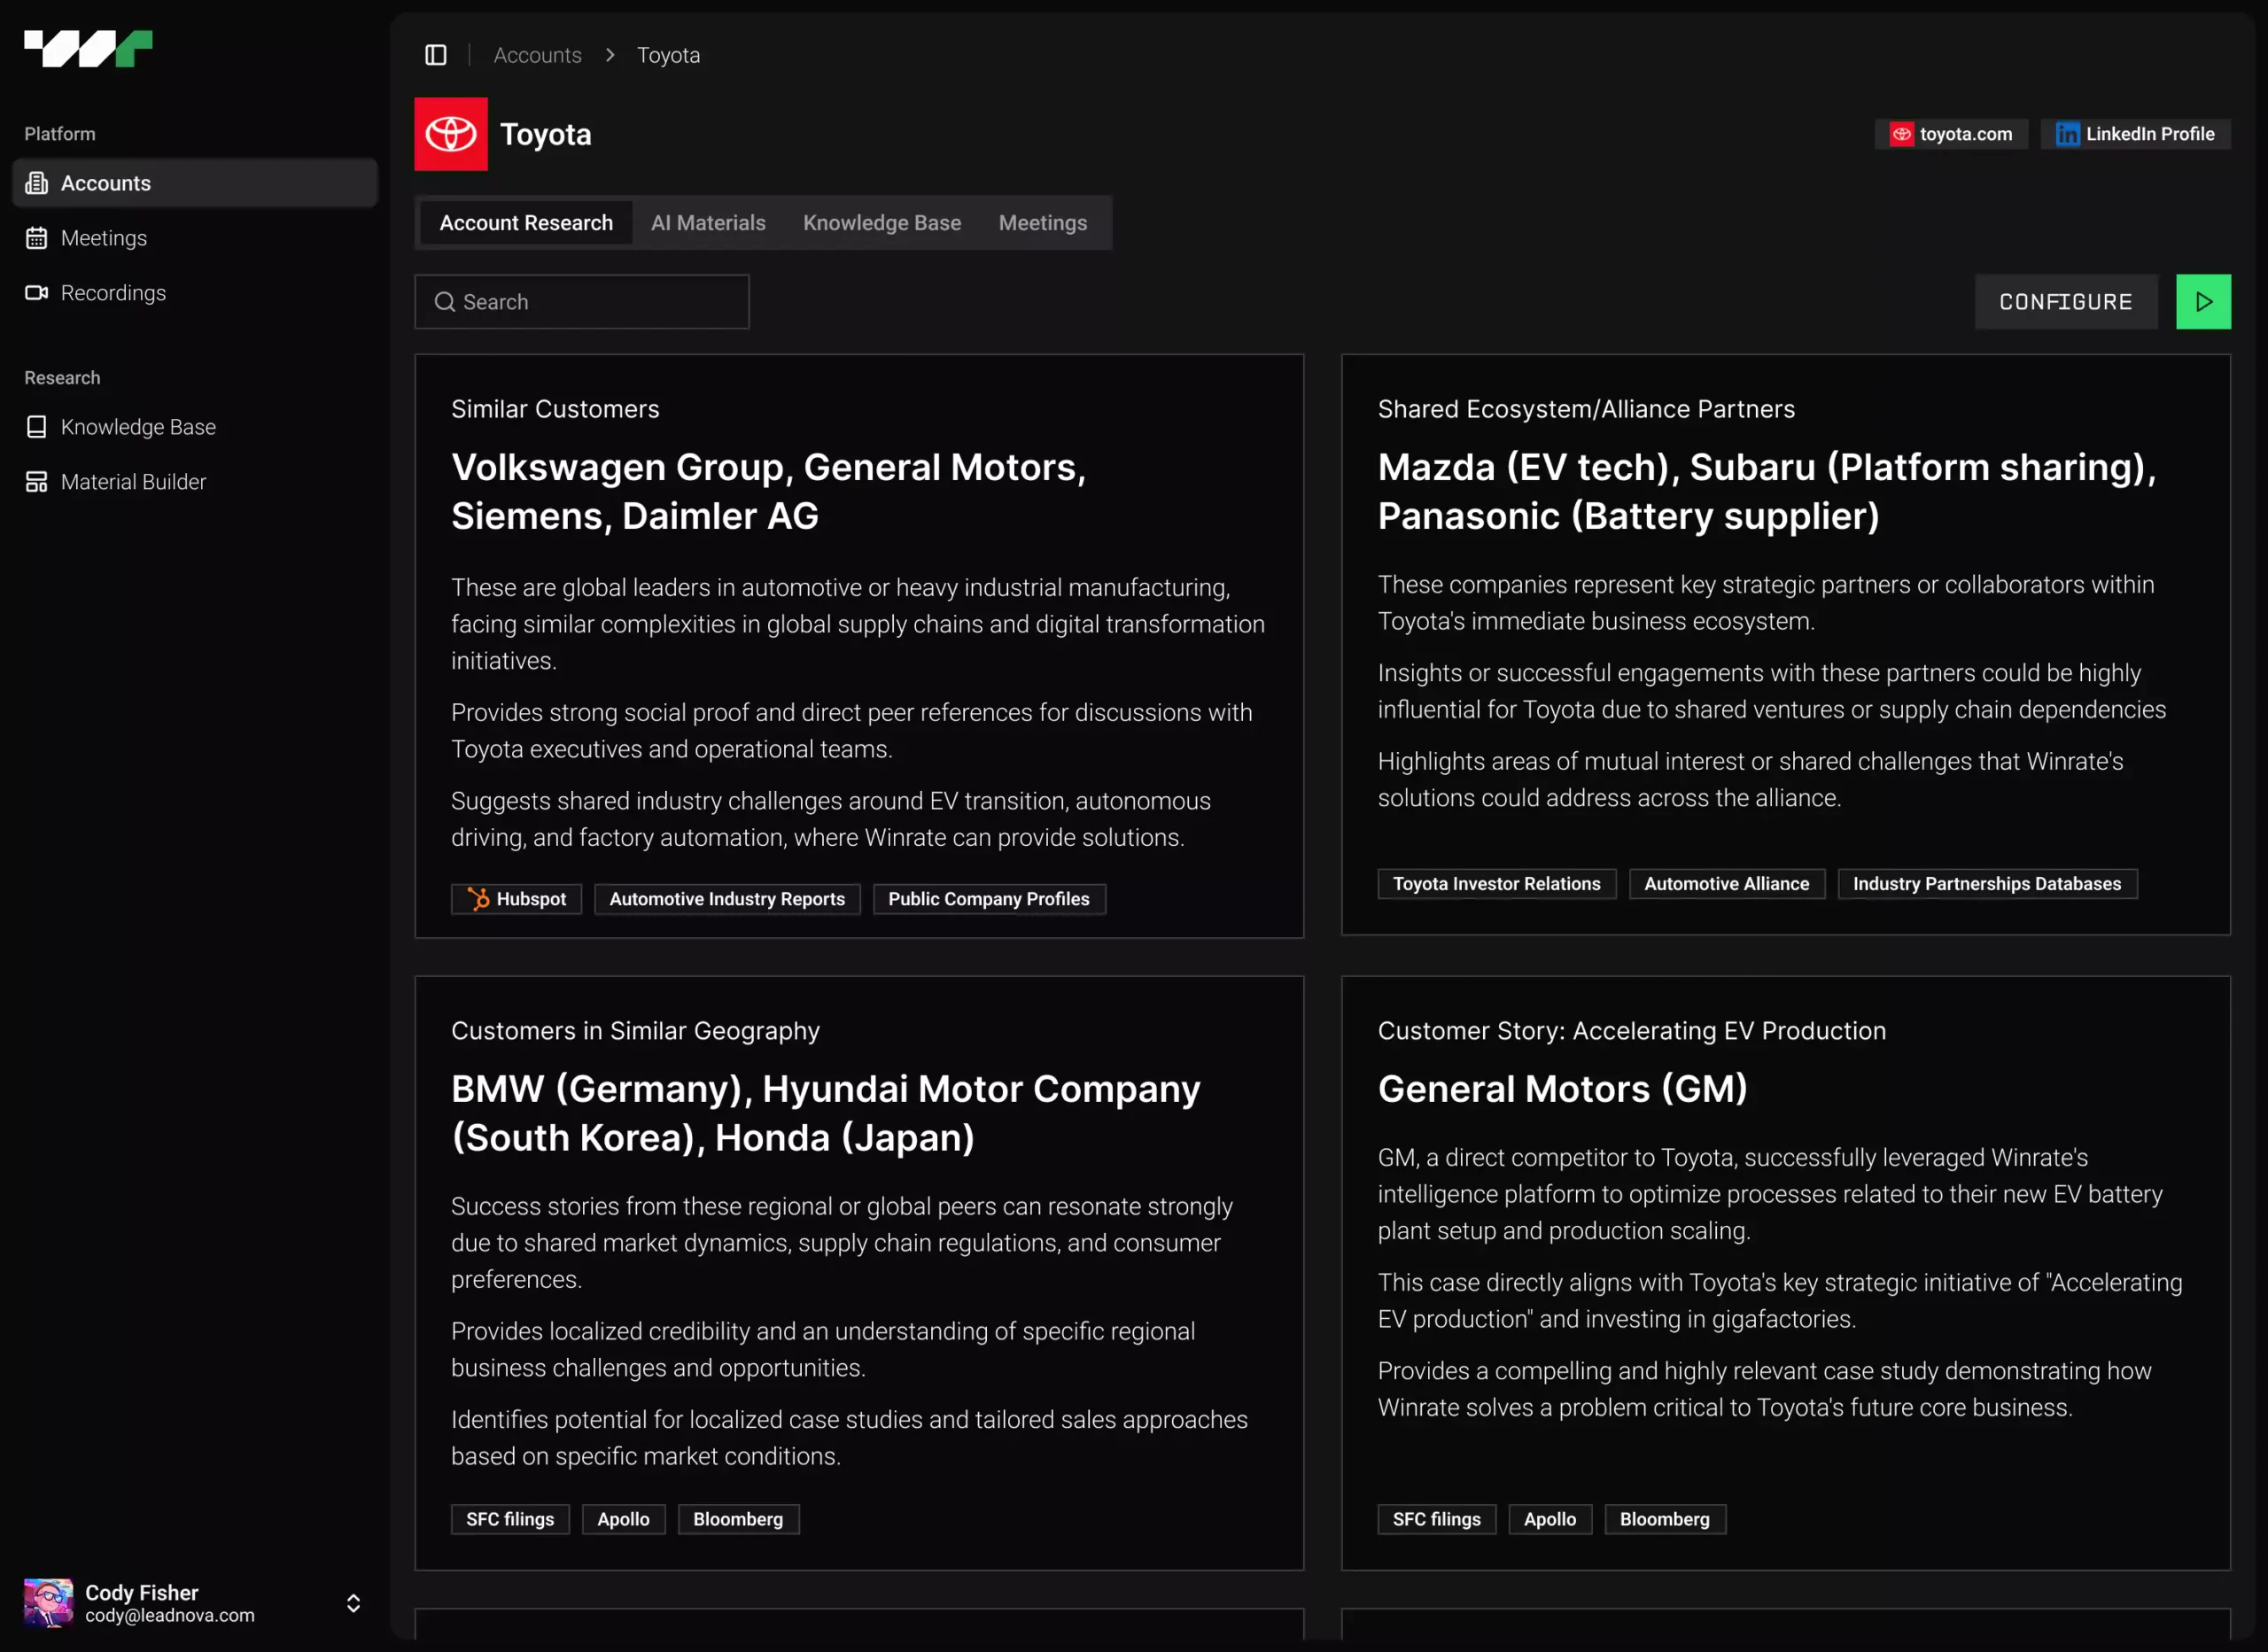Click the magnifier icon in search box
This screenshot has height=1652, width=2268.
click(445, 302)
